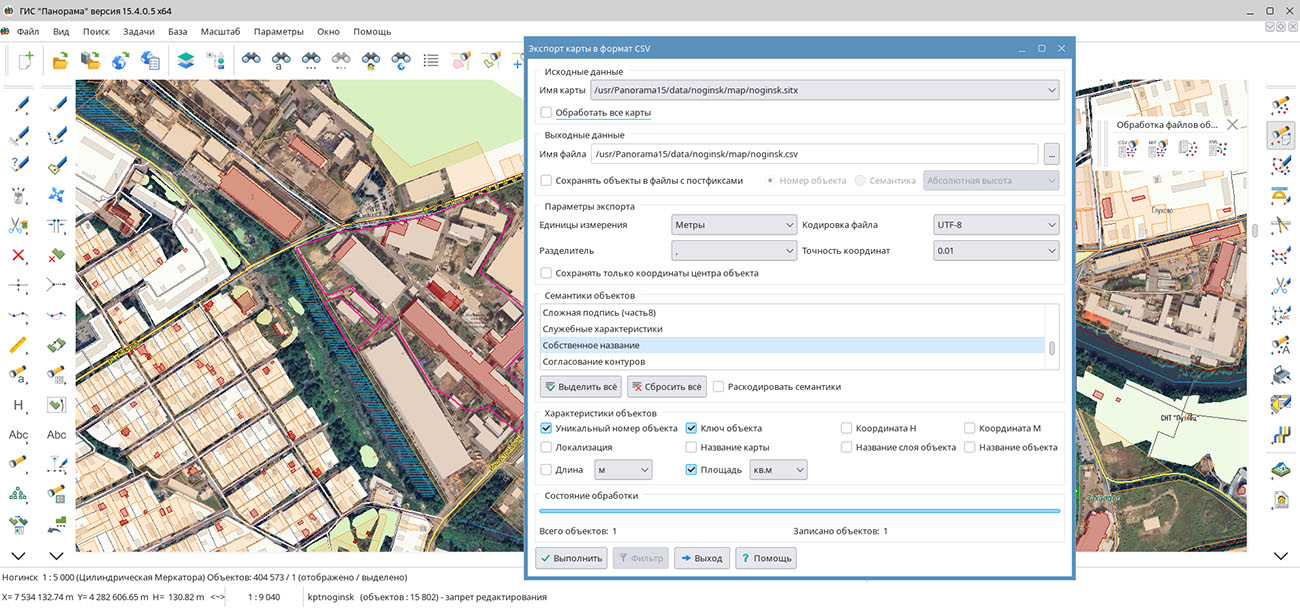Open the map layers stack icon
The width and height of the screenshot is (1300, 609).
coord(184,61)
